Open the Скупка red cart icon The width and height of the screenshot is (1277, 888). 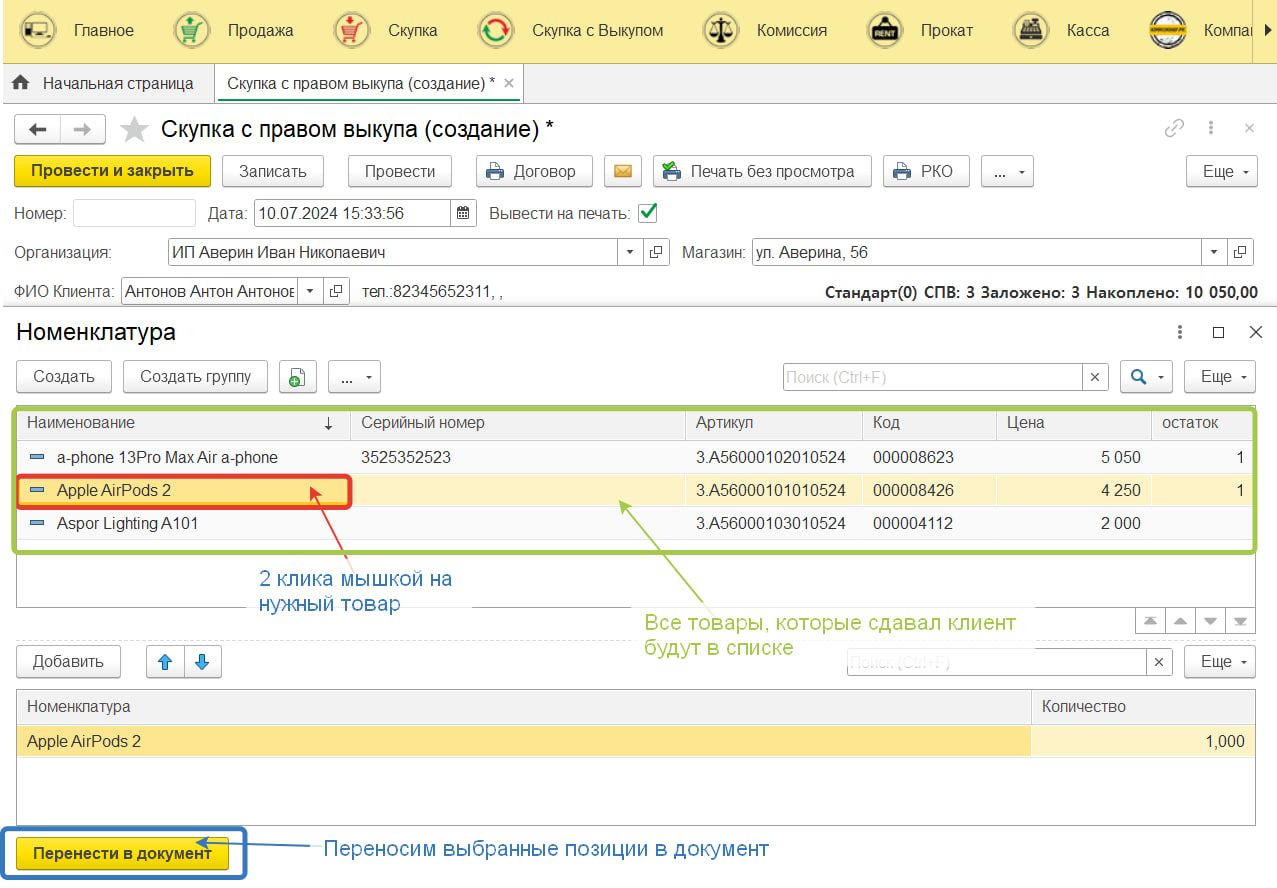pyautogui.click(x=352, y=30)
